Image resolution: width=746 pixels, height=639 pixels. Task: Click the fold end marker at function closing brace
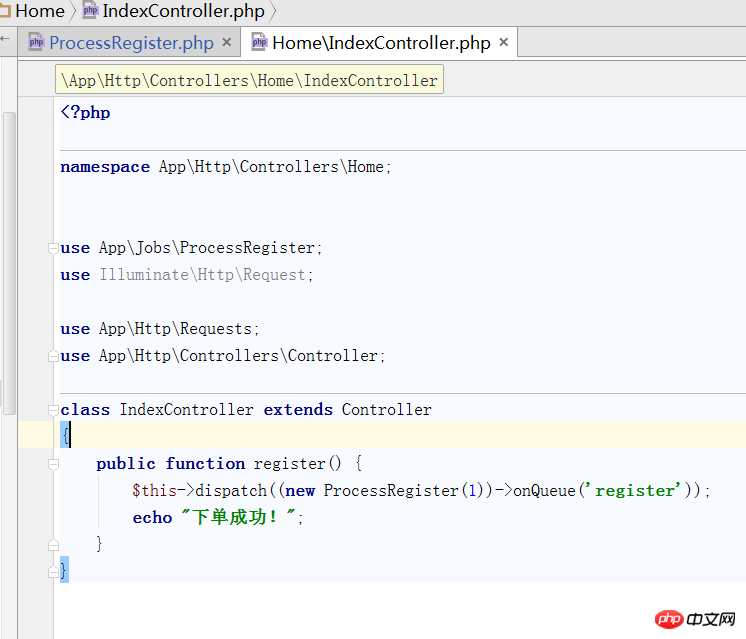52,544
